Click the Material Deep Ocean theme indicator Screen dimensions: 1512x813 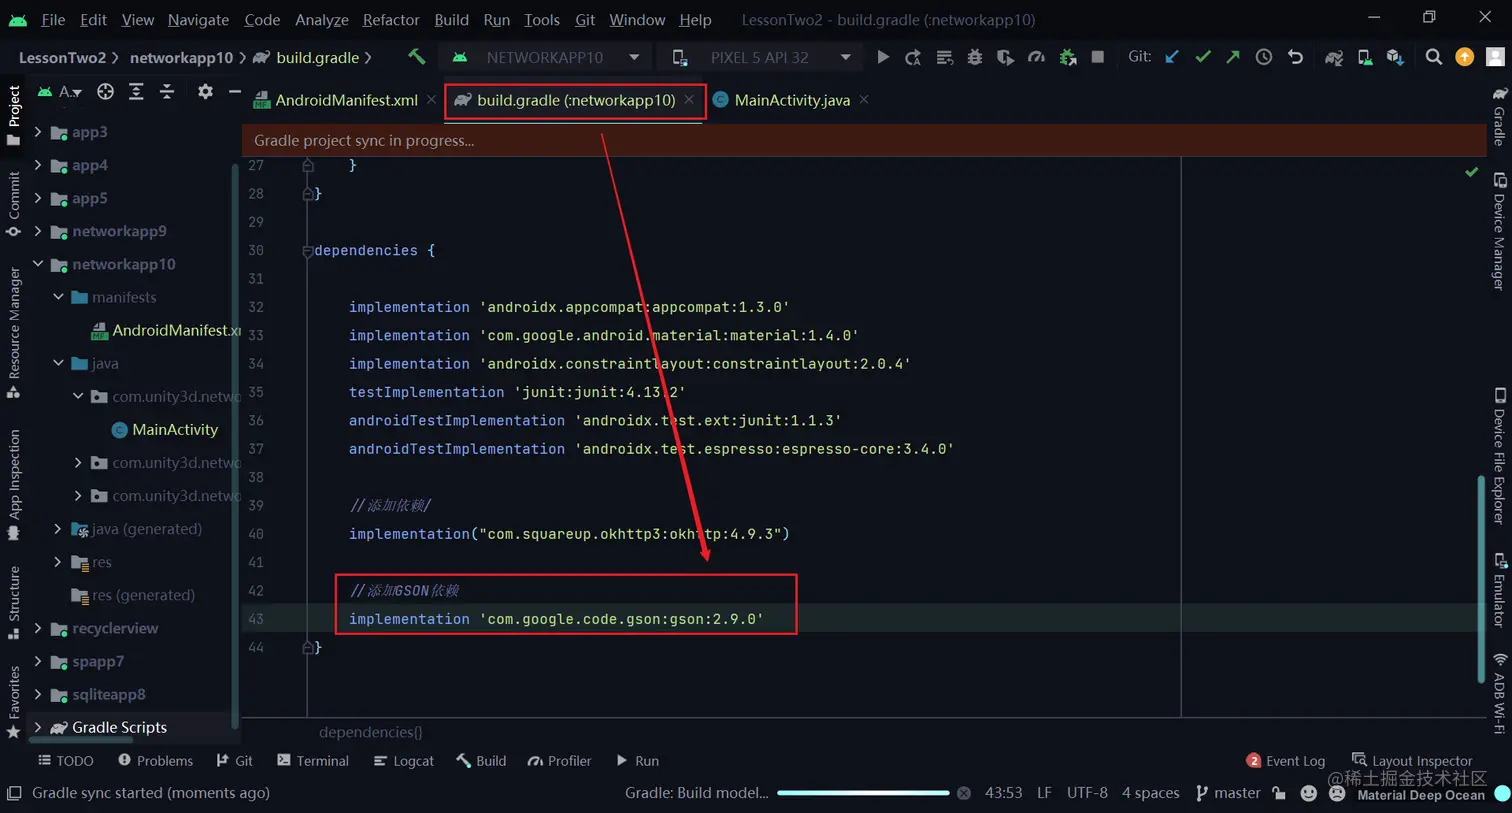click(1421, 795)
